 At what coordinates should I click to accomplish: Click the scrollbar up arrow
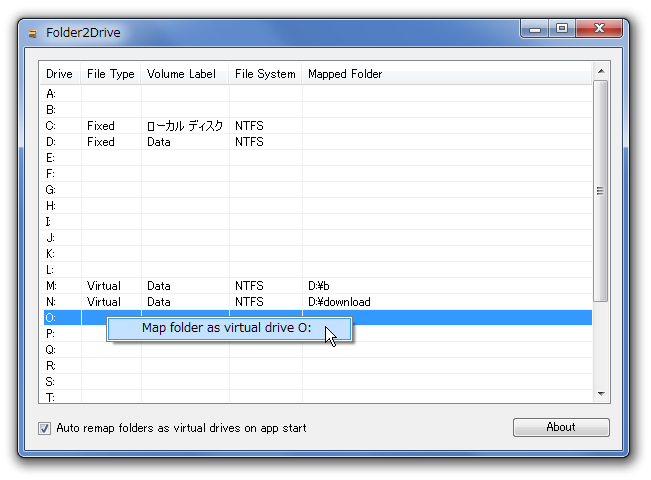(601, 71)
